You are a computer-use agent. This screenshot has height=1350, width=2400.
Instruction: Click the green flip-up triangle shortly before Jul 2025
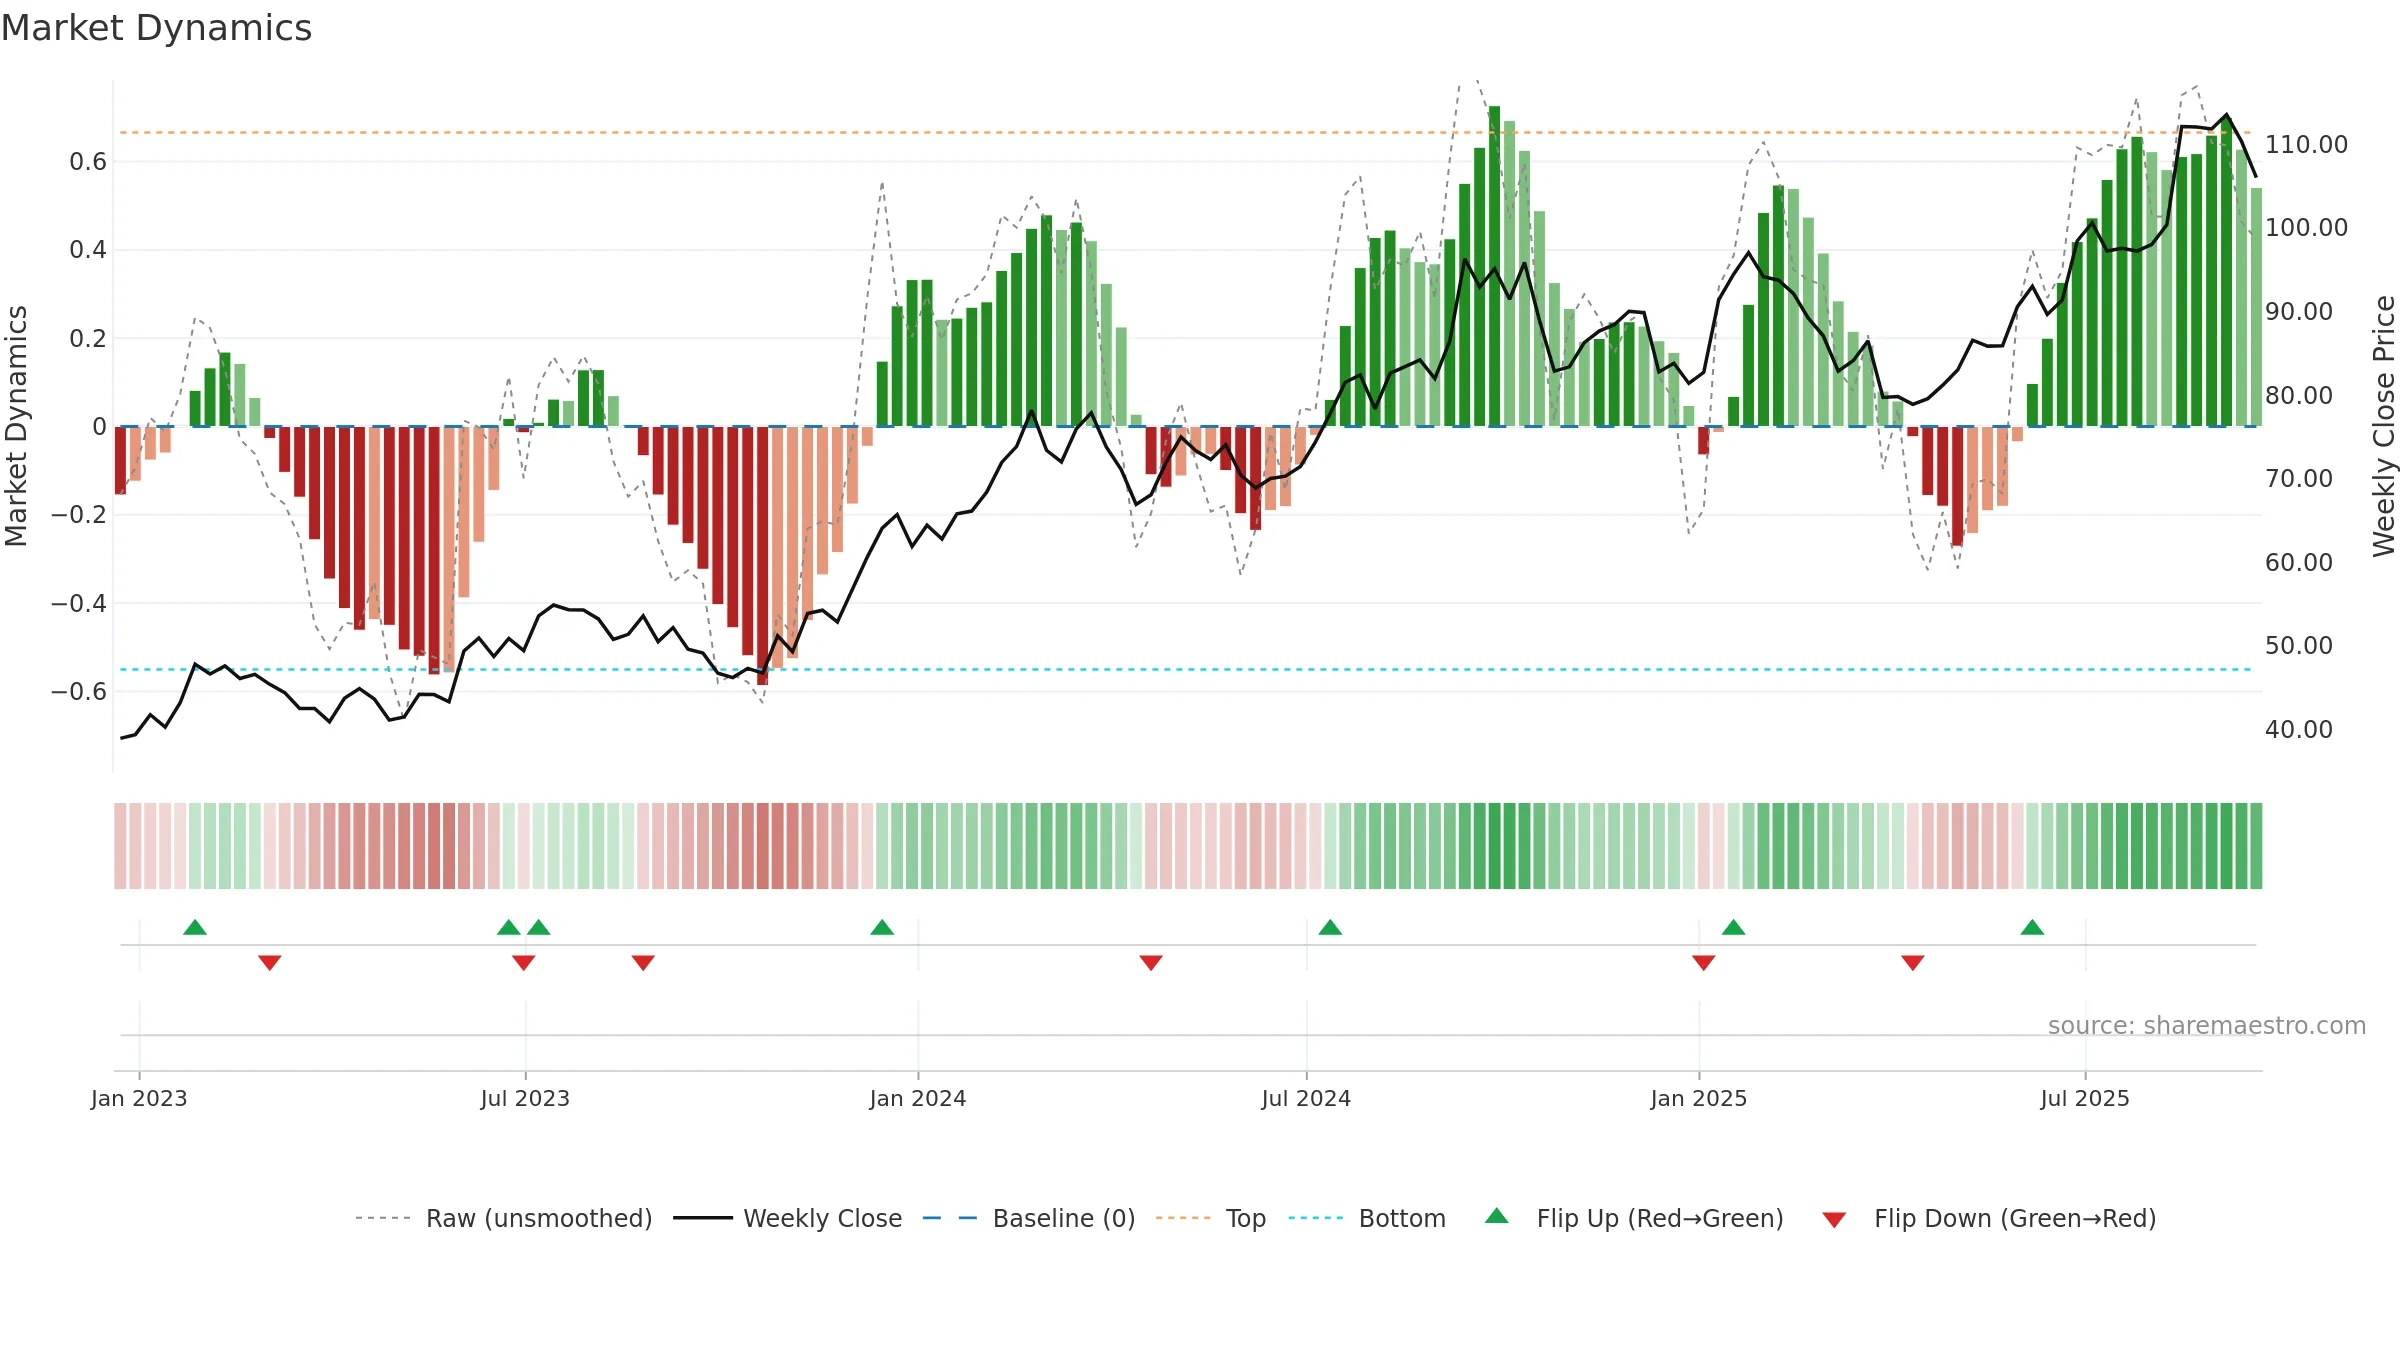pyautogui.click(x=2032, y=927)
